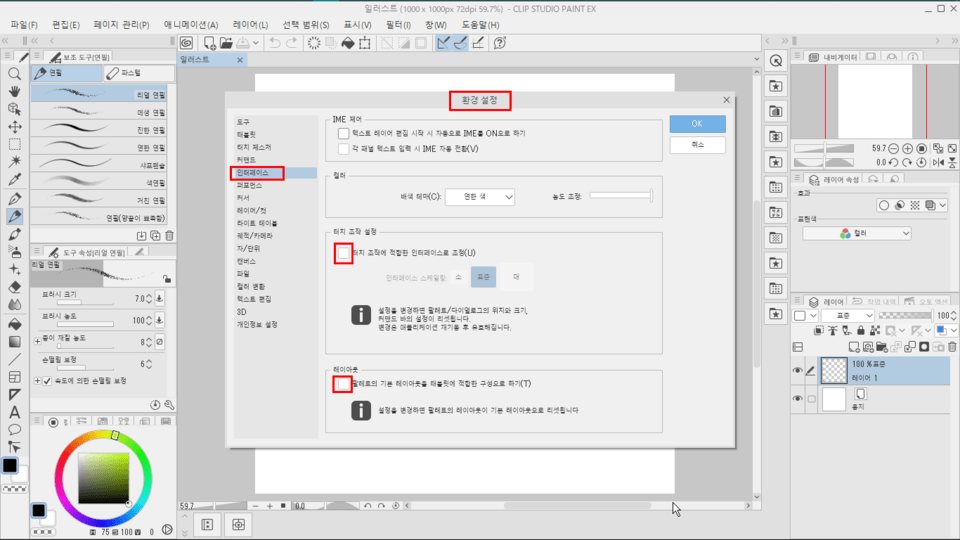The height and width of the screenshot is (540, 960).
Task: Close the 일러스트 canvas tab
Action: (x=240, y=60)
